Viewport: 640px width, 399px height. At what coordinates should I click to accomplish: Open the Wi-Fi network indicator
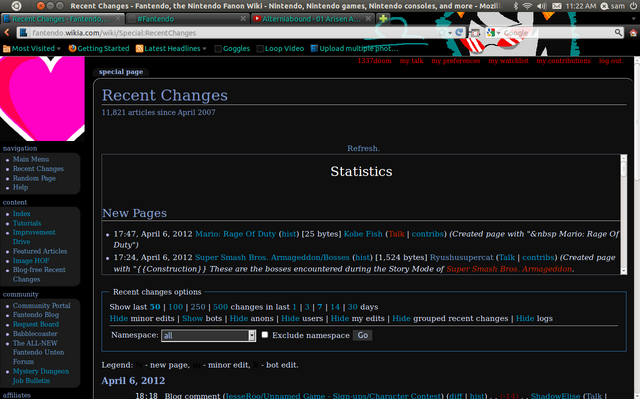coord(527,6)
